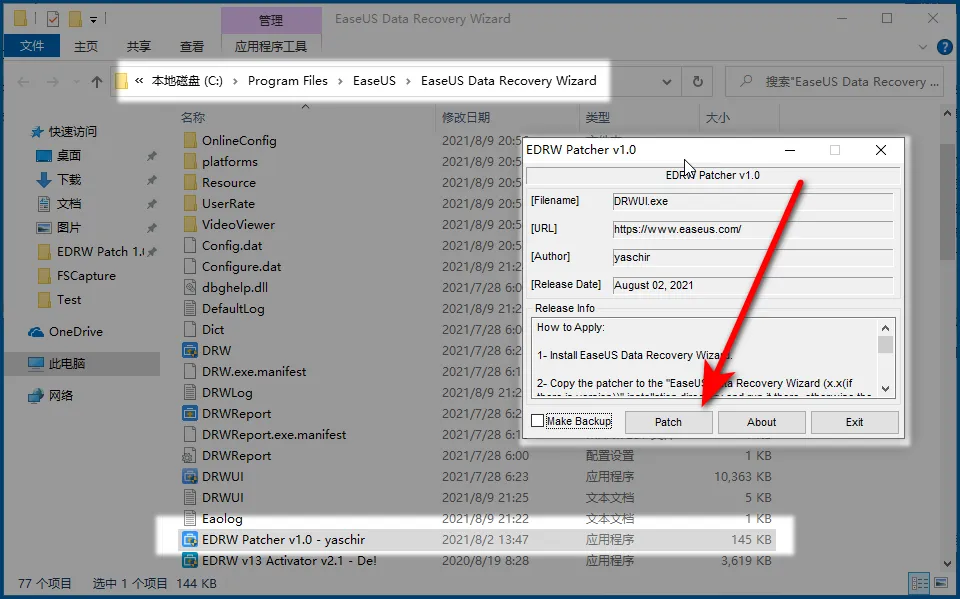Screen dimensions: 960x599
Task: Sort by 类型 column header
Action: (598, 118)
